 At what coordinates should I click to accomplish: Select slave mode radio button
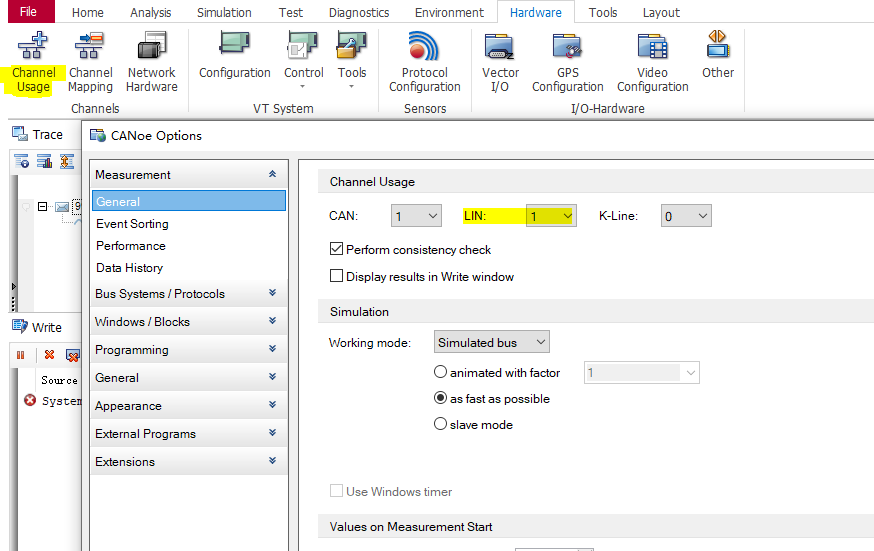440,424
